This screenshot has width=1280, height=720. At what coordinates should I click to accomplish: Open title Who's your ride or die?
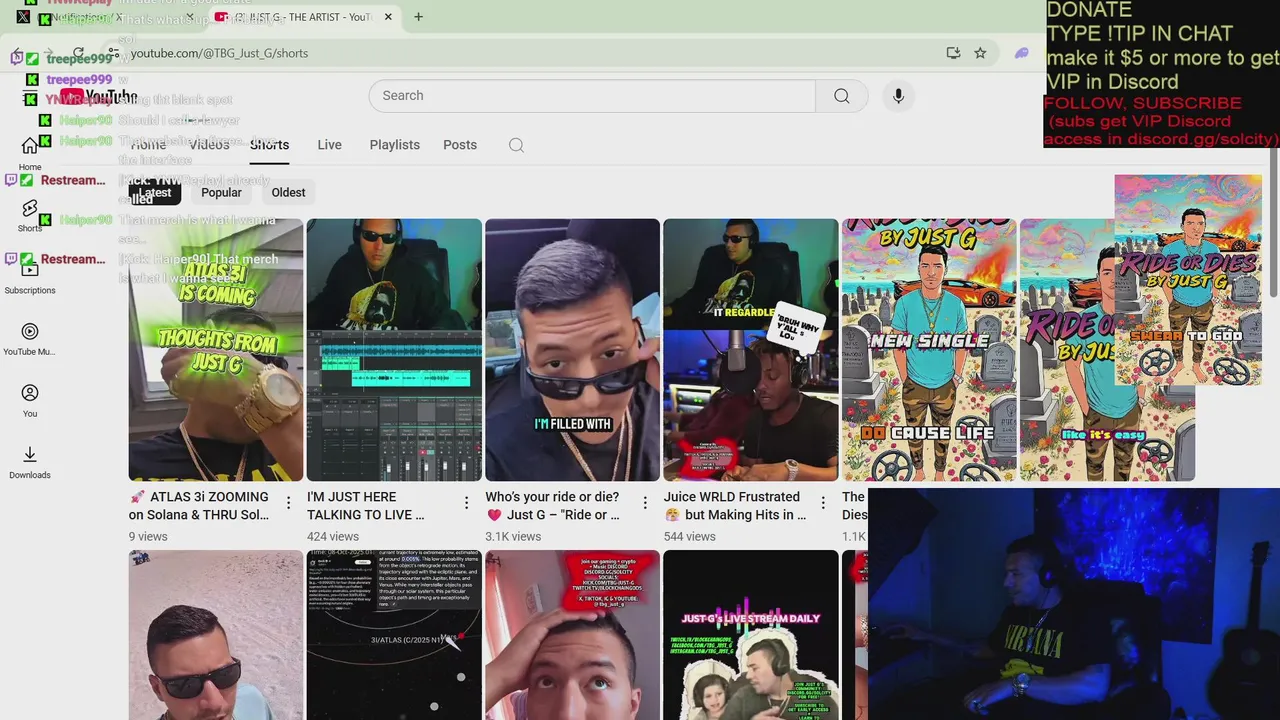(x=553, y=506)
